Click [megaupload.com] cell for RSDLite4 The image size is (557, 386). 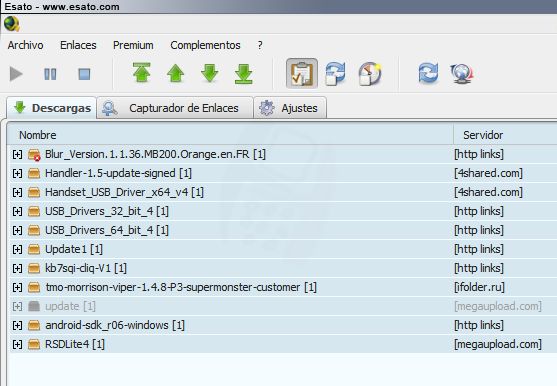point(498,344)
